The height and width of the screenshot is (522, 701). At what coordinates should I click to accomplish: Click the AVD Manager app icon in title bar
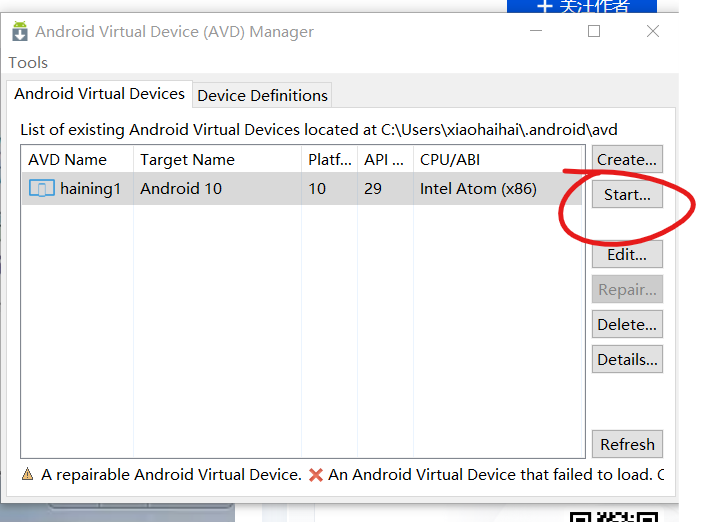(x=20, y=32)
